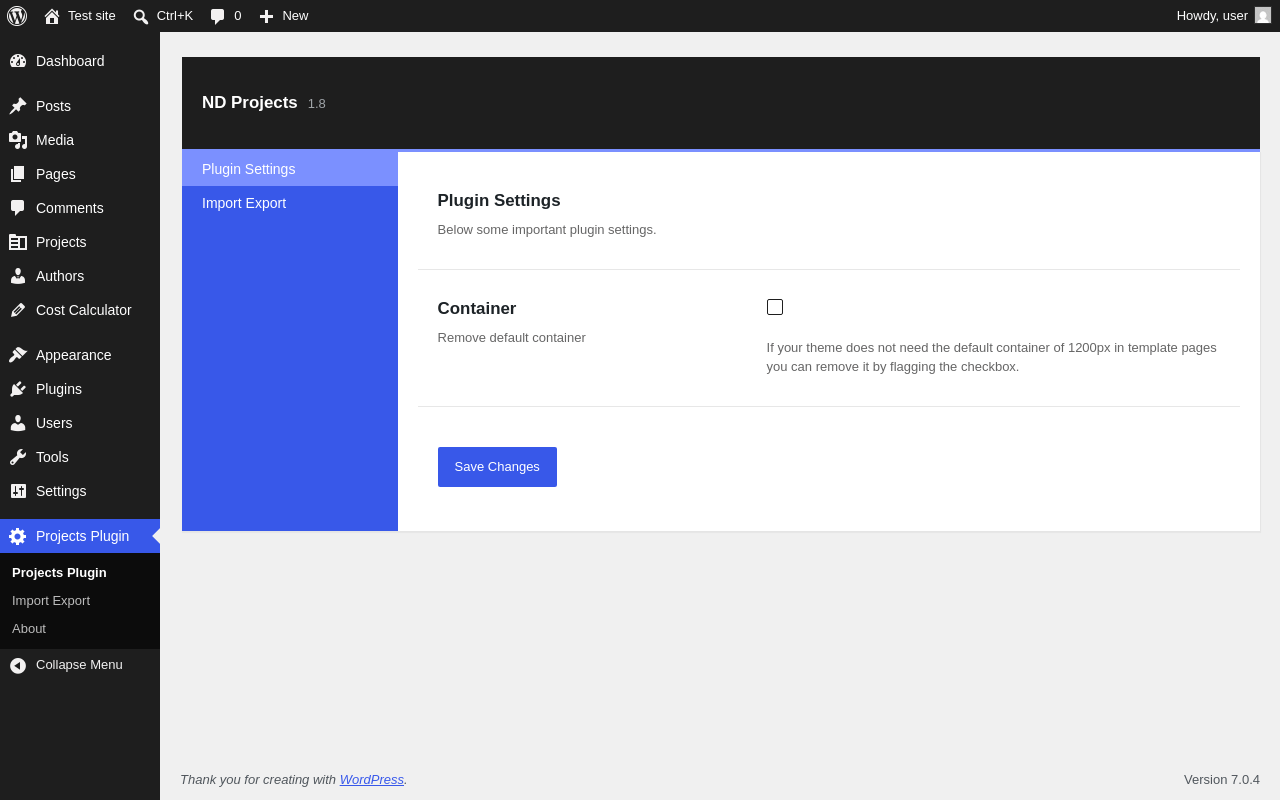The width and height of the screenshot is (1280, 800).
Task: Click Below some important plugin settings text
Action: point(547,230)
